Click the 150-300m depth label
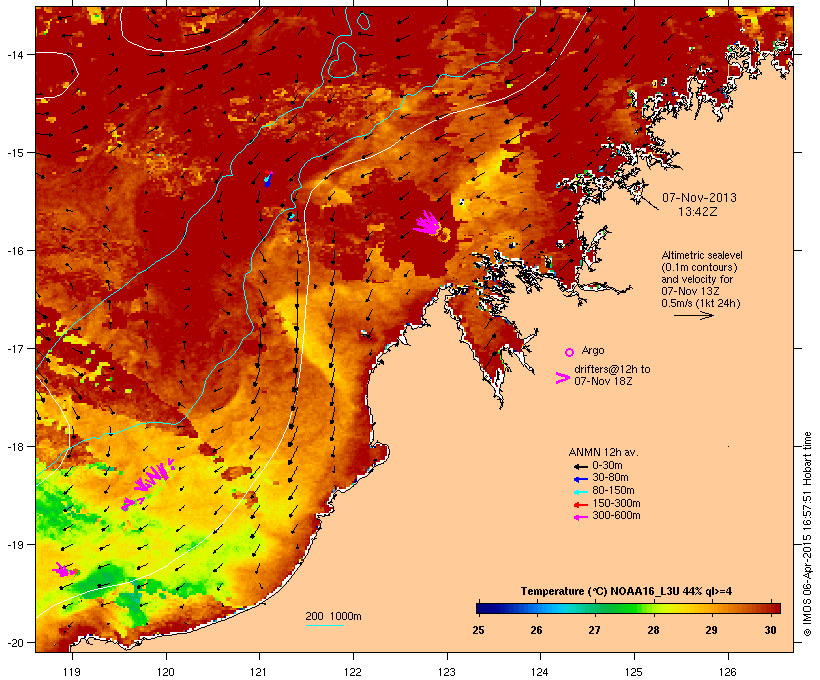Screen dimensions: 820x680 click(616, 503)
